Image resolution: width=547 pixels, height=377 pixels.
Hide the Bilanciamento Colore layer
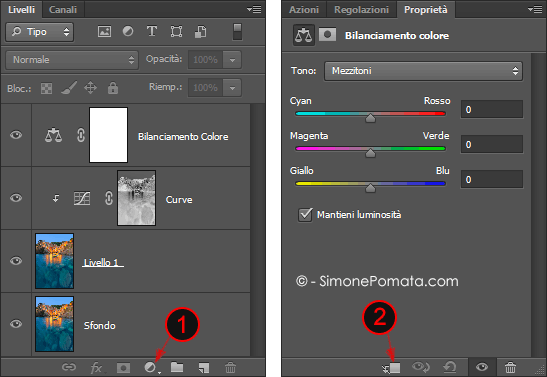(x=16, y=135)
